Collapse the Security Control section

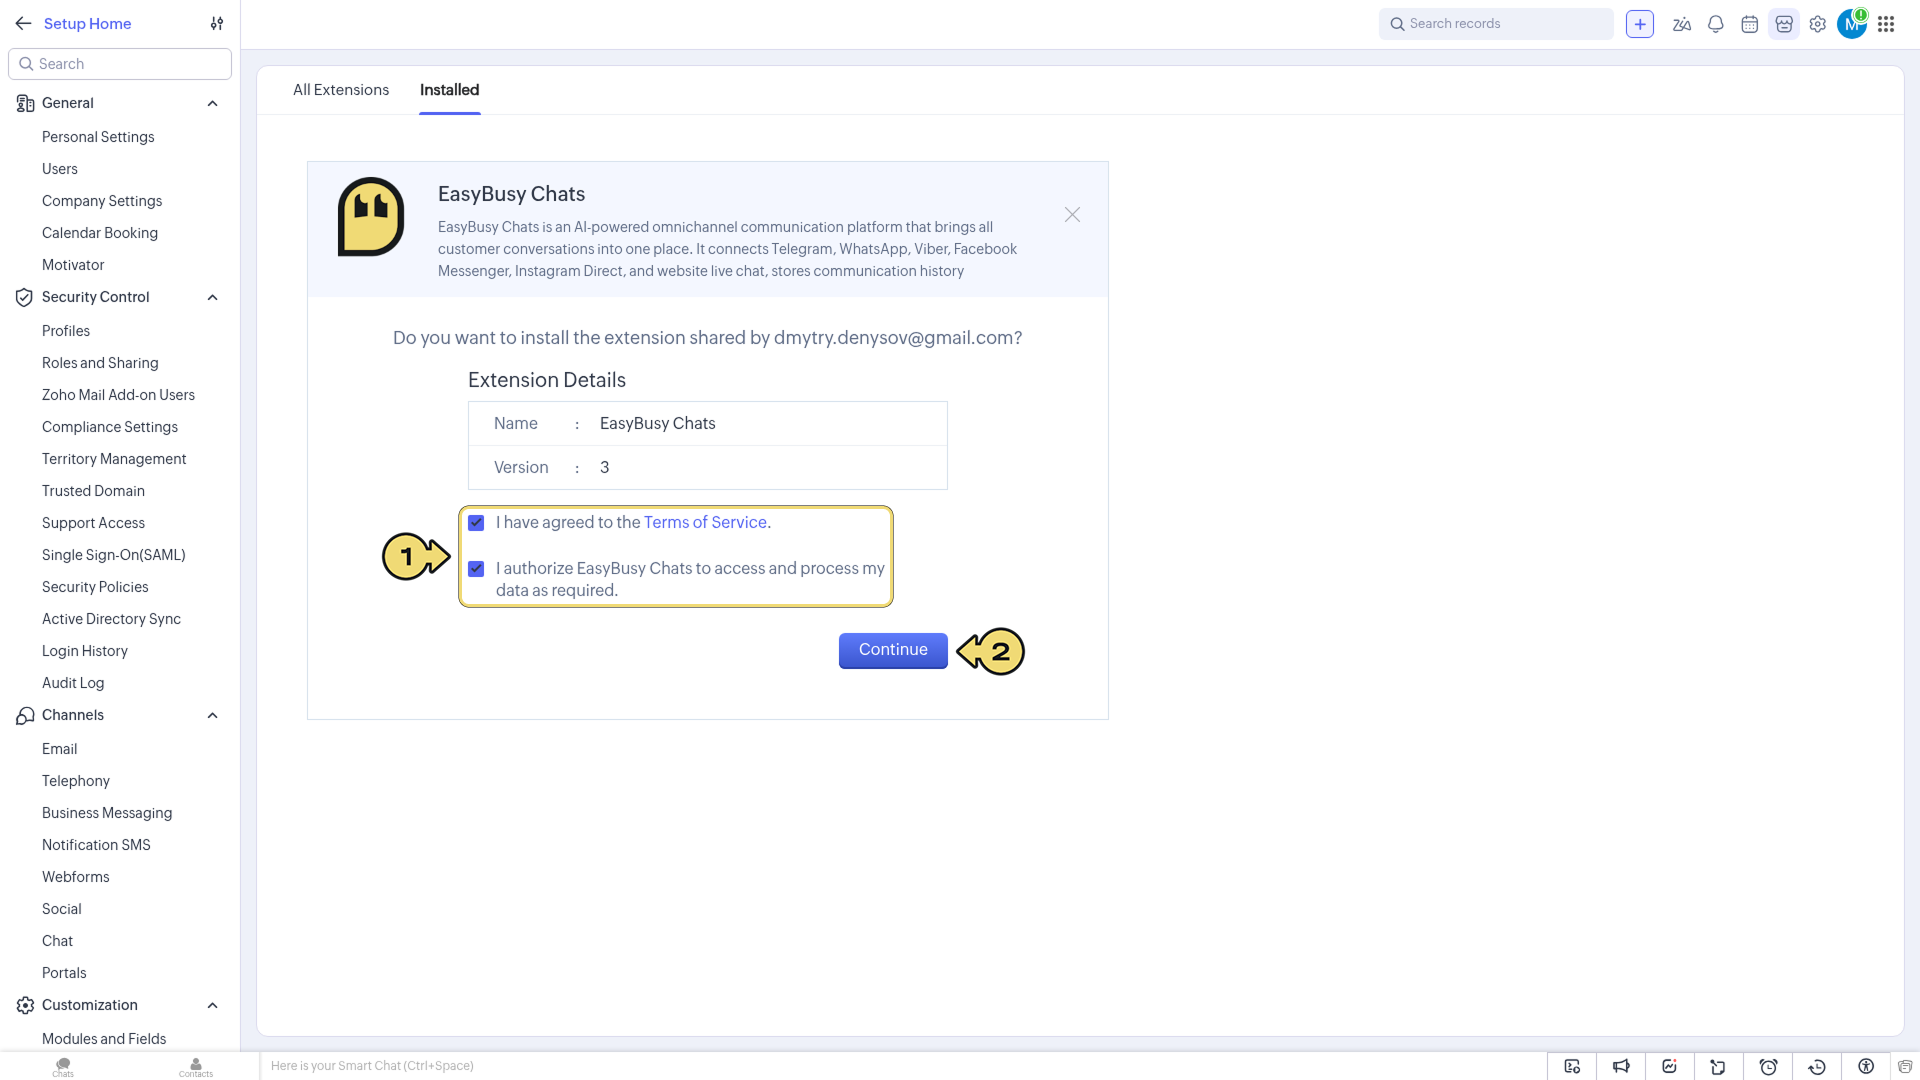212,298
